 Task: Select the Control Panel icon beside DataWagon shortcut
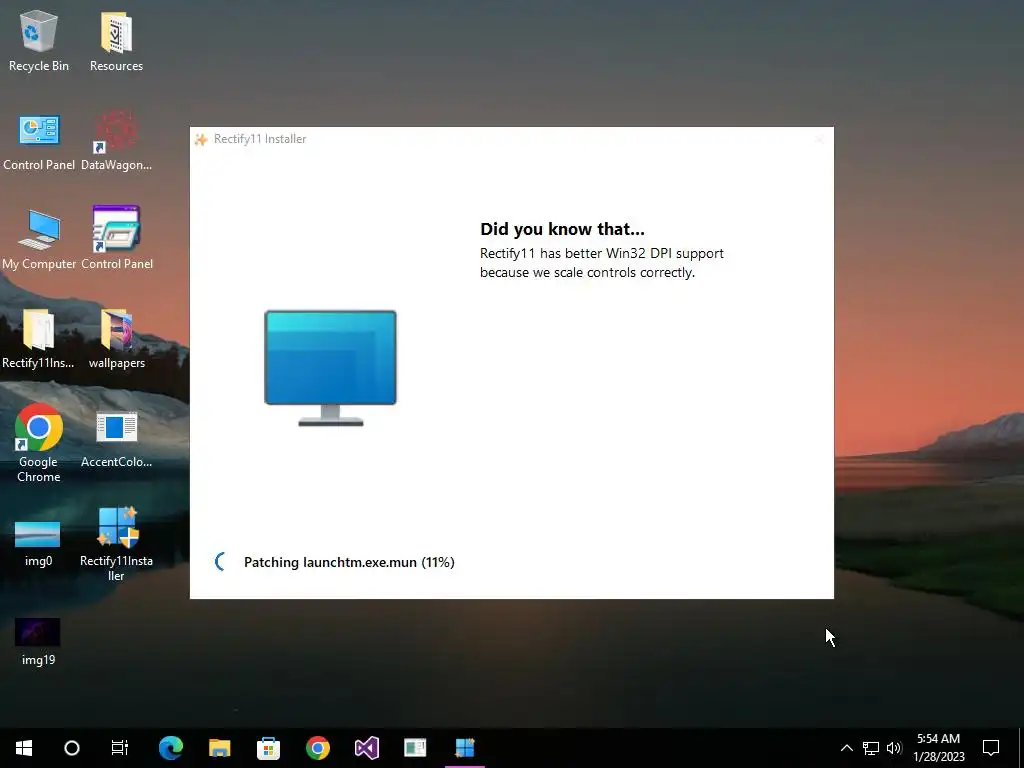39,140
